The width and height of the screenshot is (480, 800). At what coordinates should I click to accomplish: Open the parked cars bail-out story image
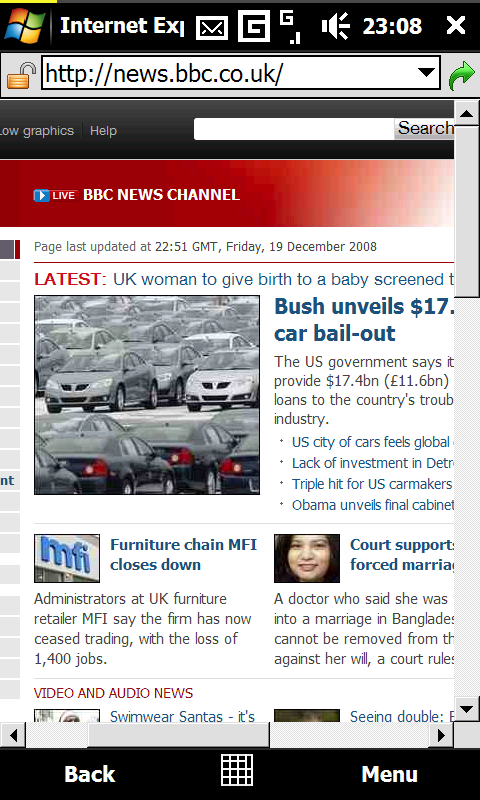[x=147, y=395]
